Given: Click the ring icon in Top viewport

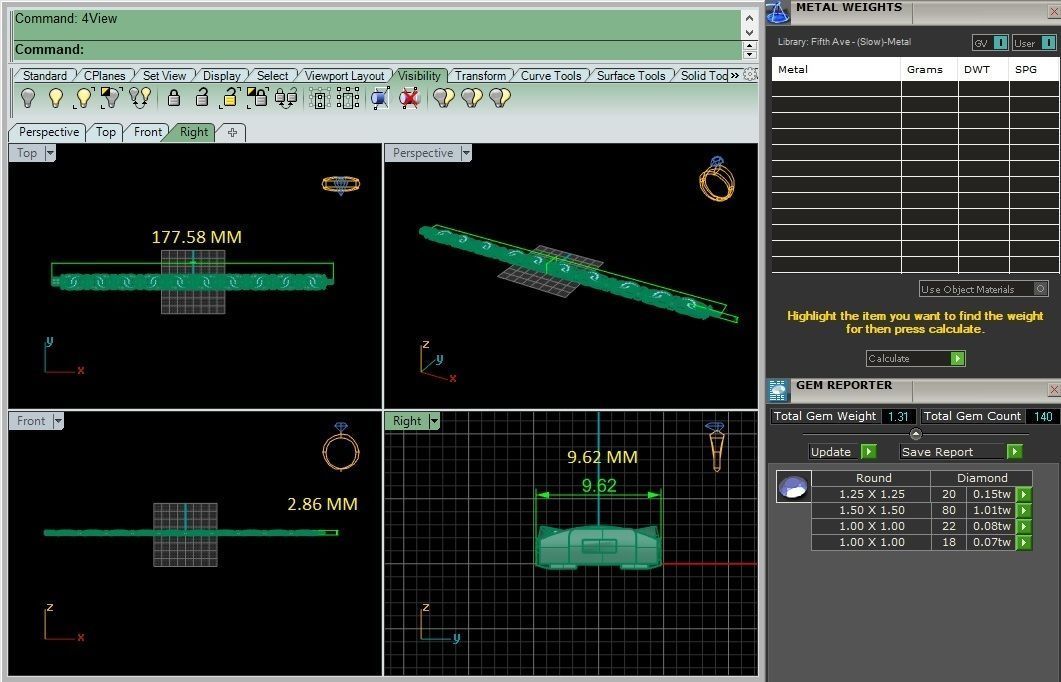Looking at the screenshot, I should pos(340,185).
